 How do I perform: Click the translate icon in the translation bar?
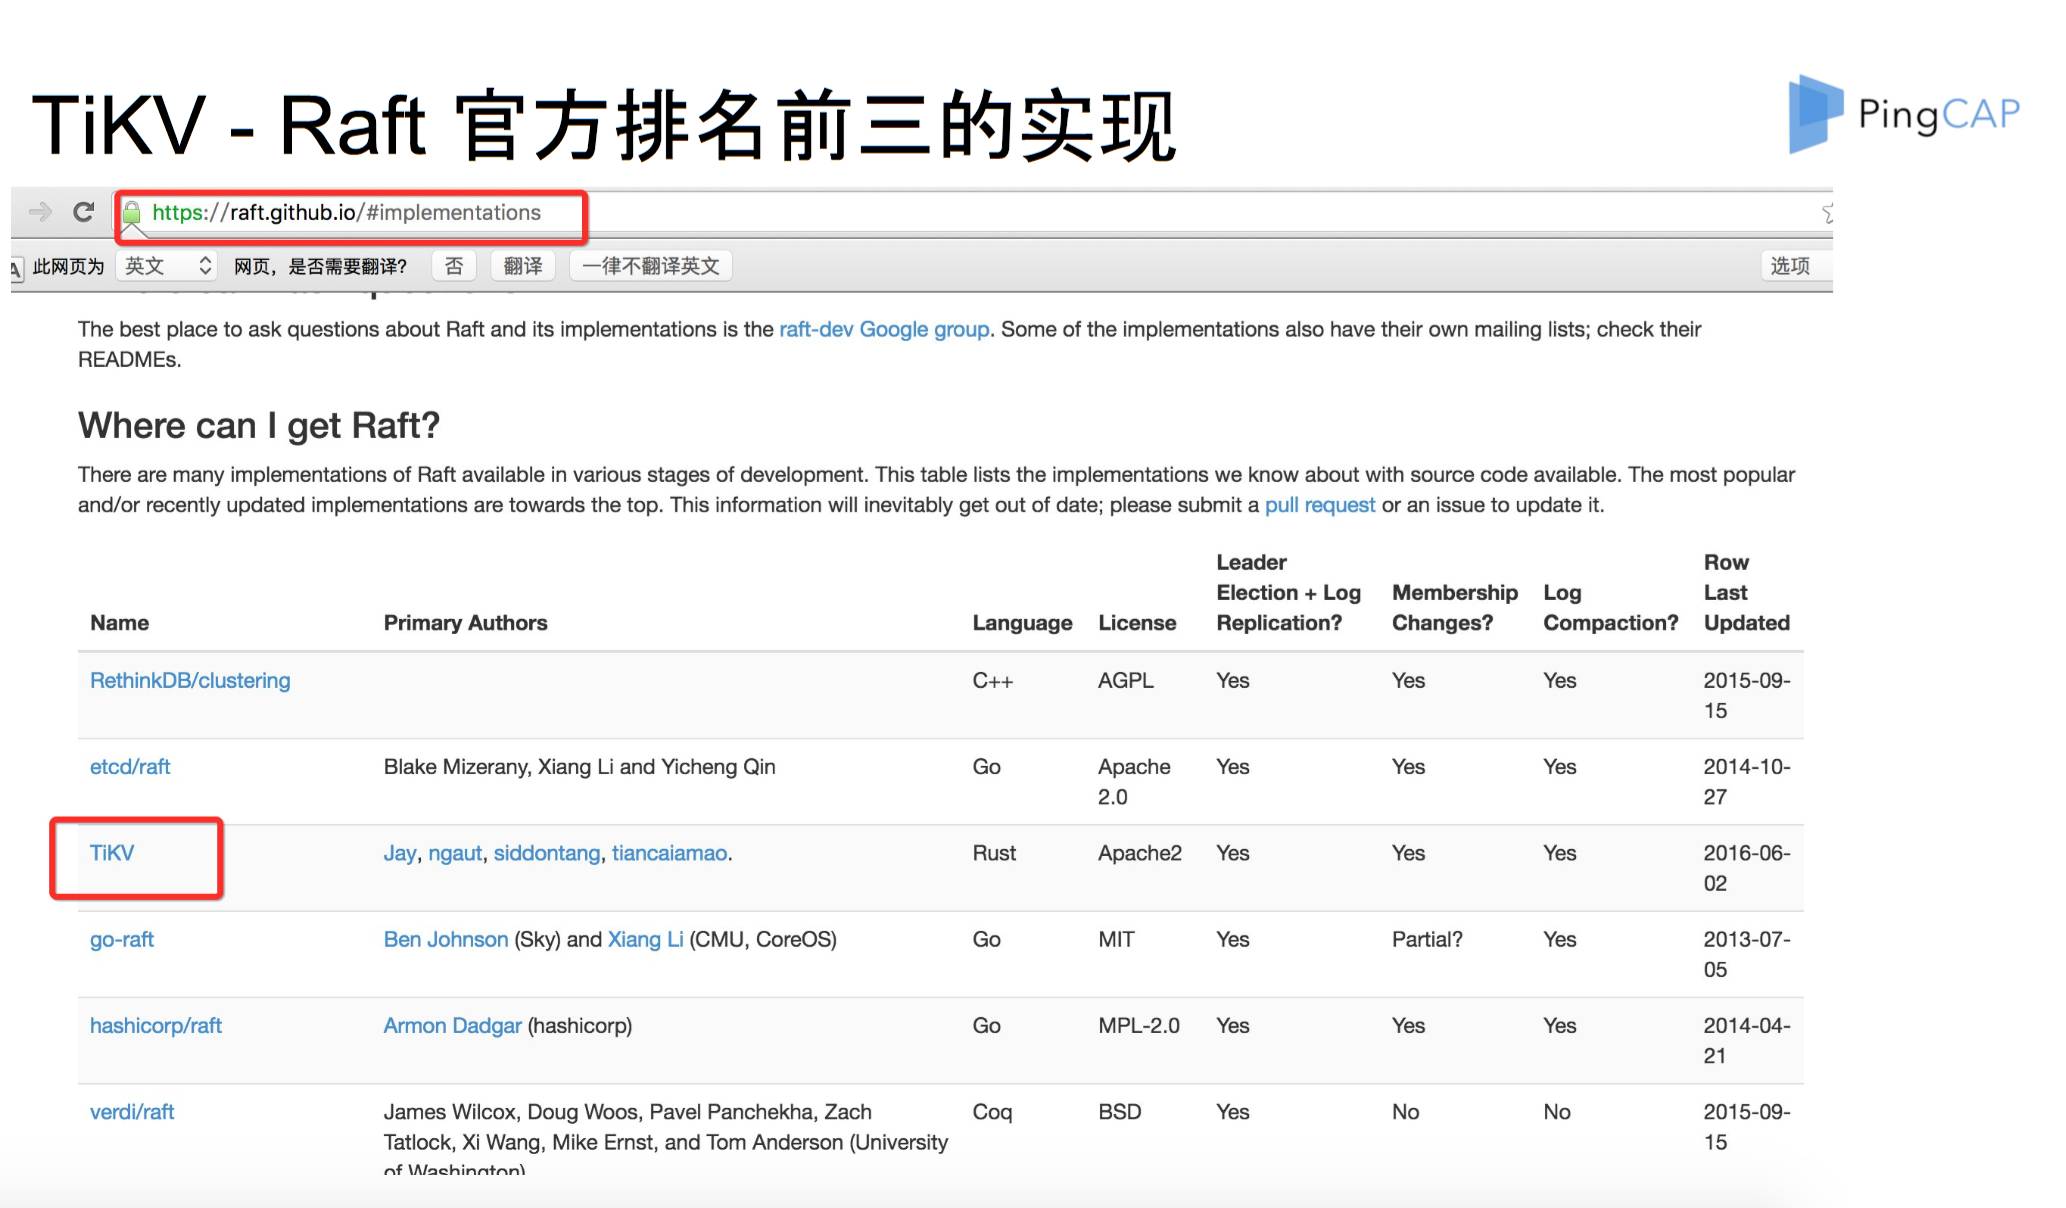pos(16,267)
